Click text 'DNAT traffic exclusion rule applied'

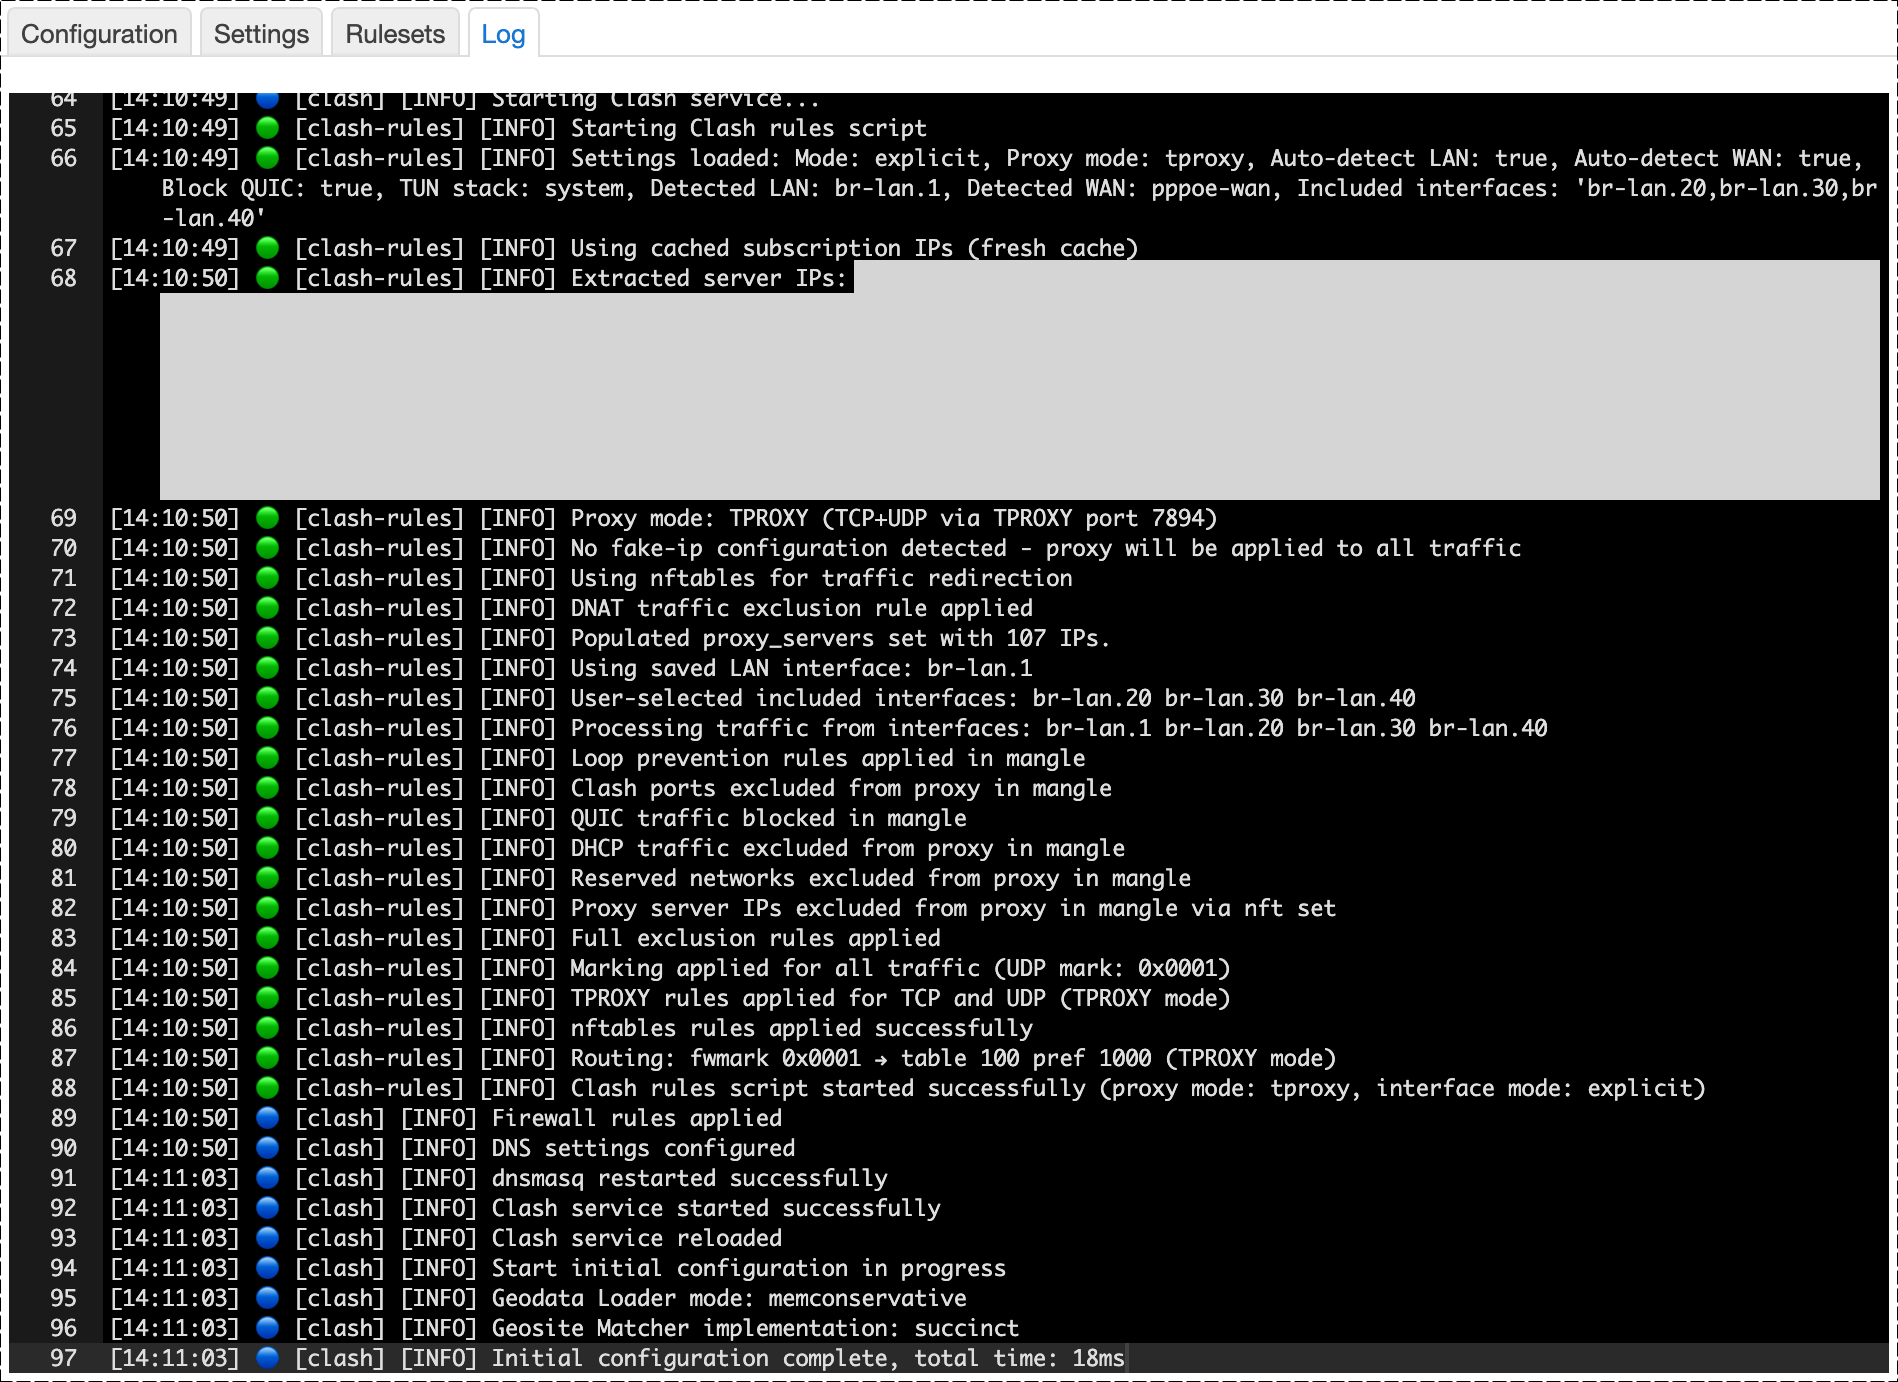[802, 608]
